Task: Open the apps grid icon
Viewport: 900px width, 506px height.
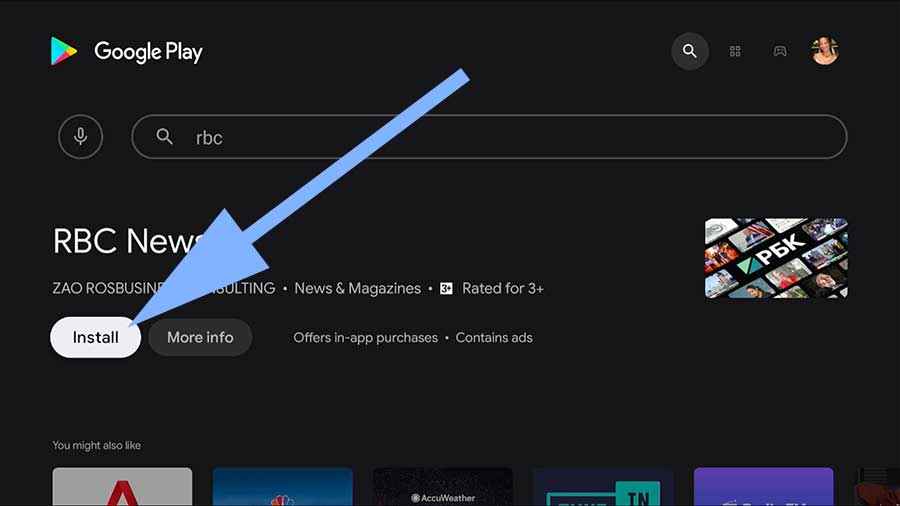Action: pos(735,51)
